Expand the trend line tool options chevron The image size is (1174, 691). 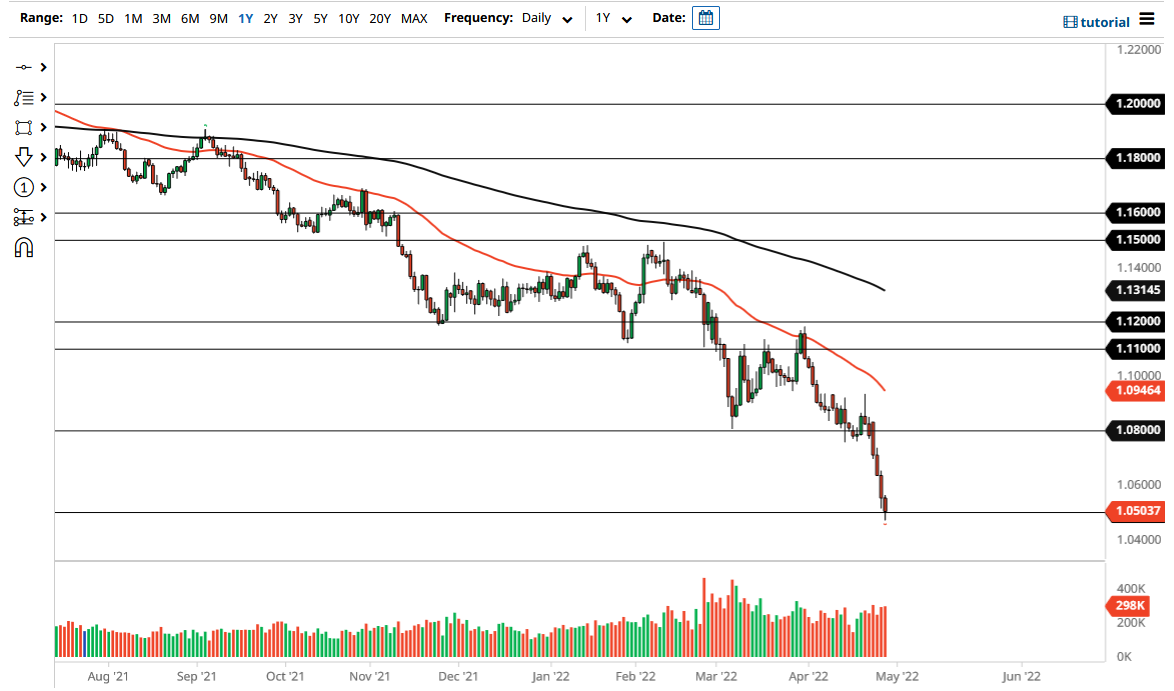coord(41,68)
